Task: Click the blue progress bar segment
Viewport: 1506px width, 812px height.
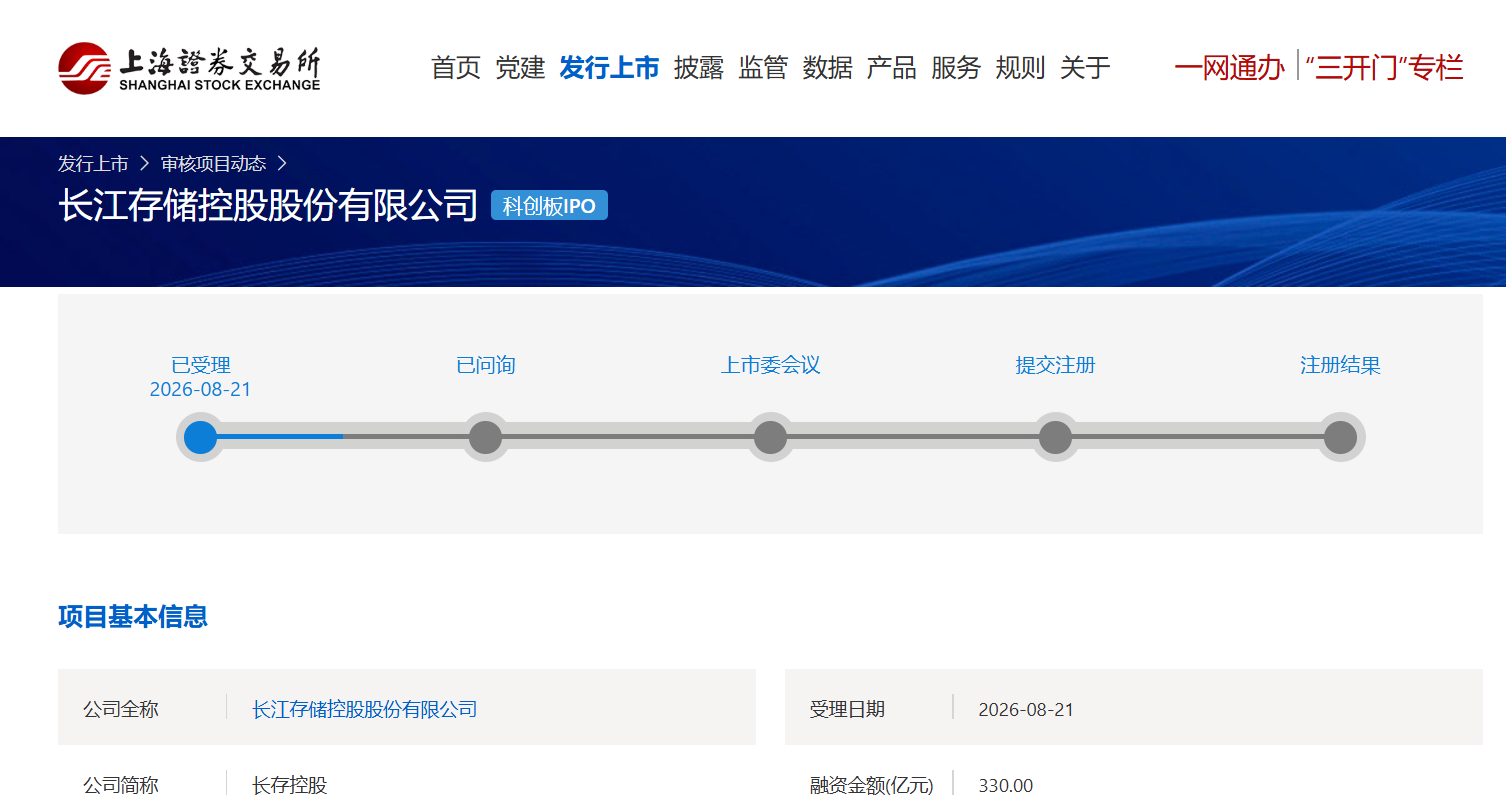Action: [279, 437]
